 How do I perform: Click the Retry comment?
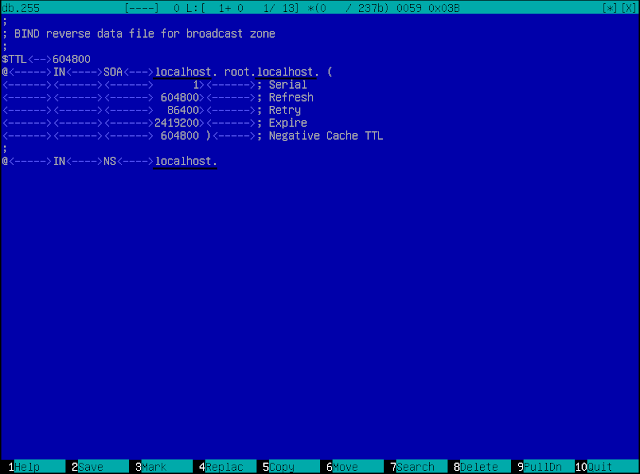pos(285,110)
